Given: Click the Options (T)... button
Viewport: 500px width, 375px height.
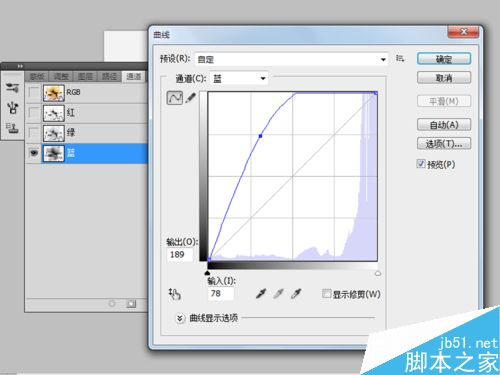Looking at the screenshot, I should point(444,144).
